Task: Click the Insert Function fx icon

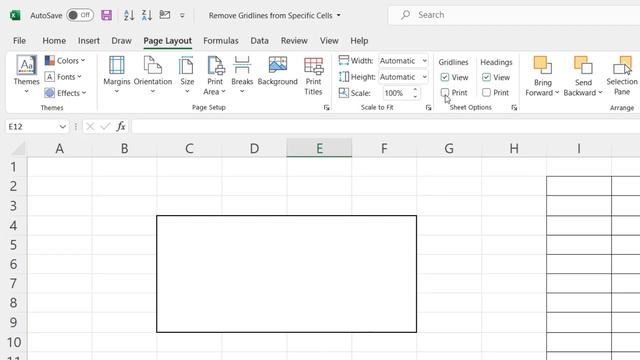Action: pos(121,127)
